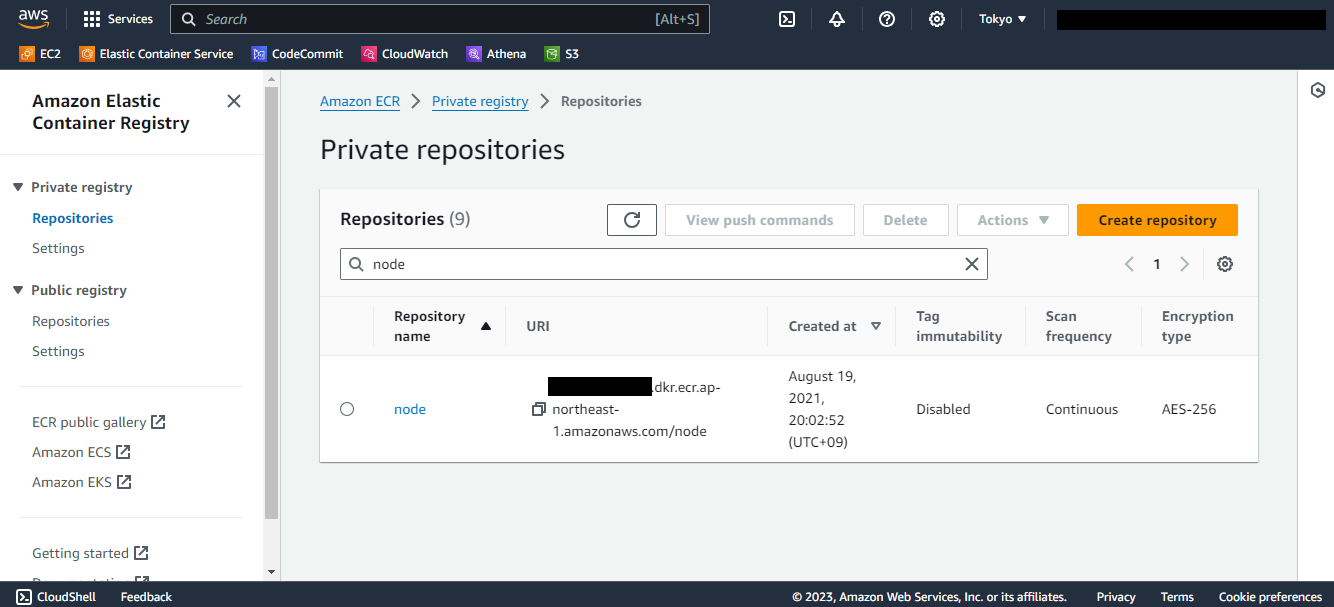
Task: Open the Services grid menu
Action: [x=118, y=19]
